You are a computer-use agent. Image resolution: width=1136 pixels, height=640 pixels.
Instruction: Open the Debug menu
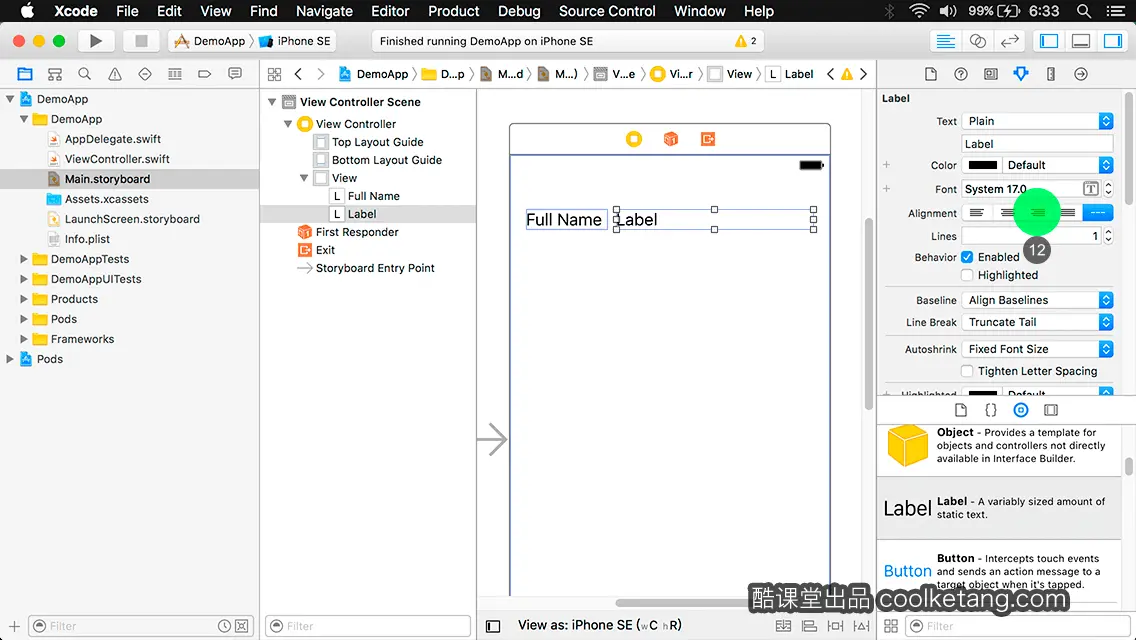[x=519, y=11]
